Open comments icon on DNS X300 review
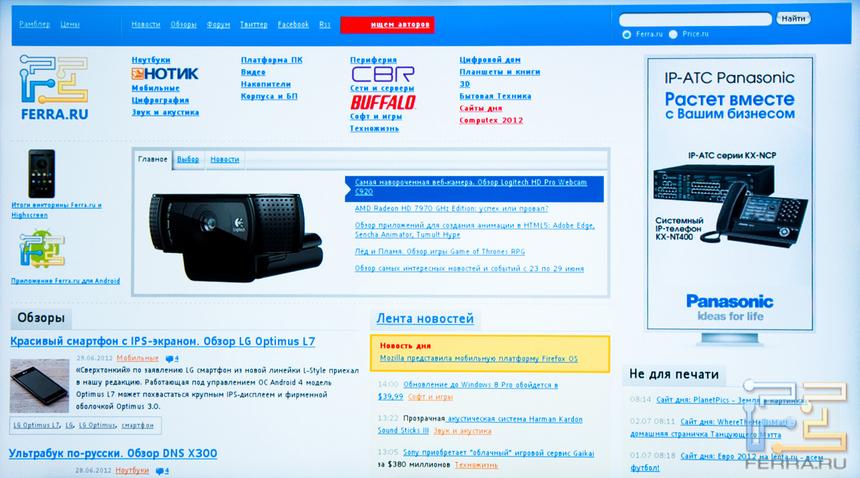860x478 pixels. tap(162, 470)
